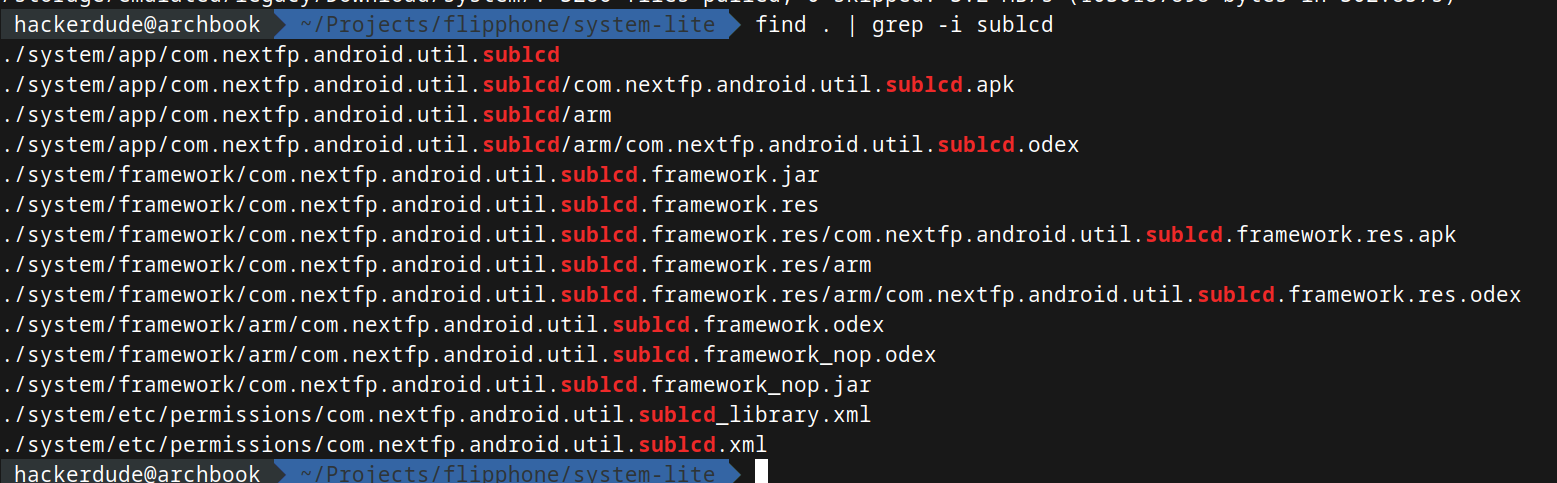Click the system/app result line ending in sublcd.odex
1557x483 pixels.
(540, 145)
